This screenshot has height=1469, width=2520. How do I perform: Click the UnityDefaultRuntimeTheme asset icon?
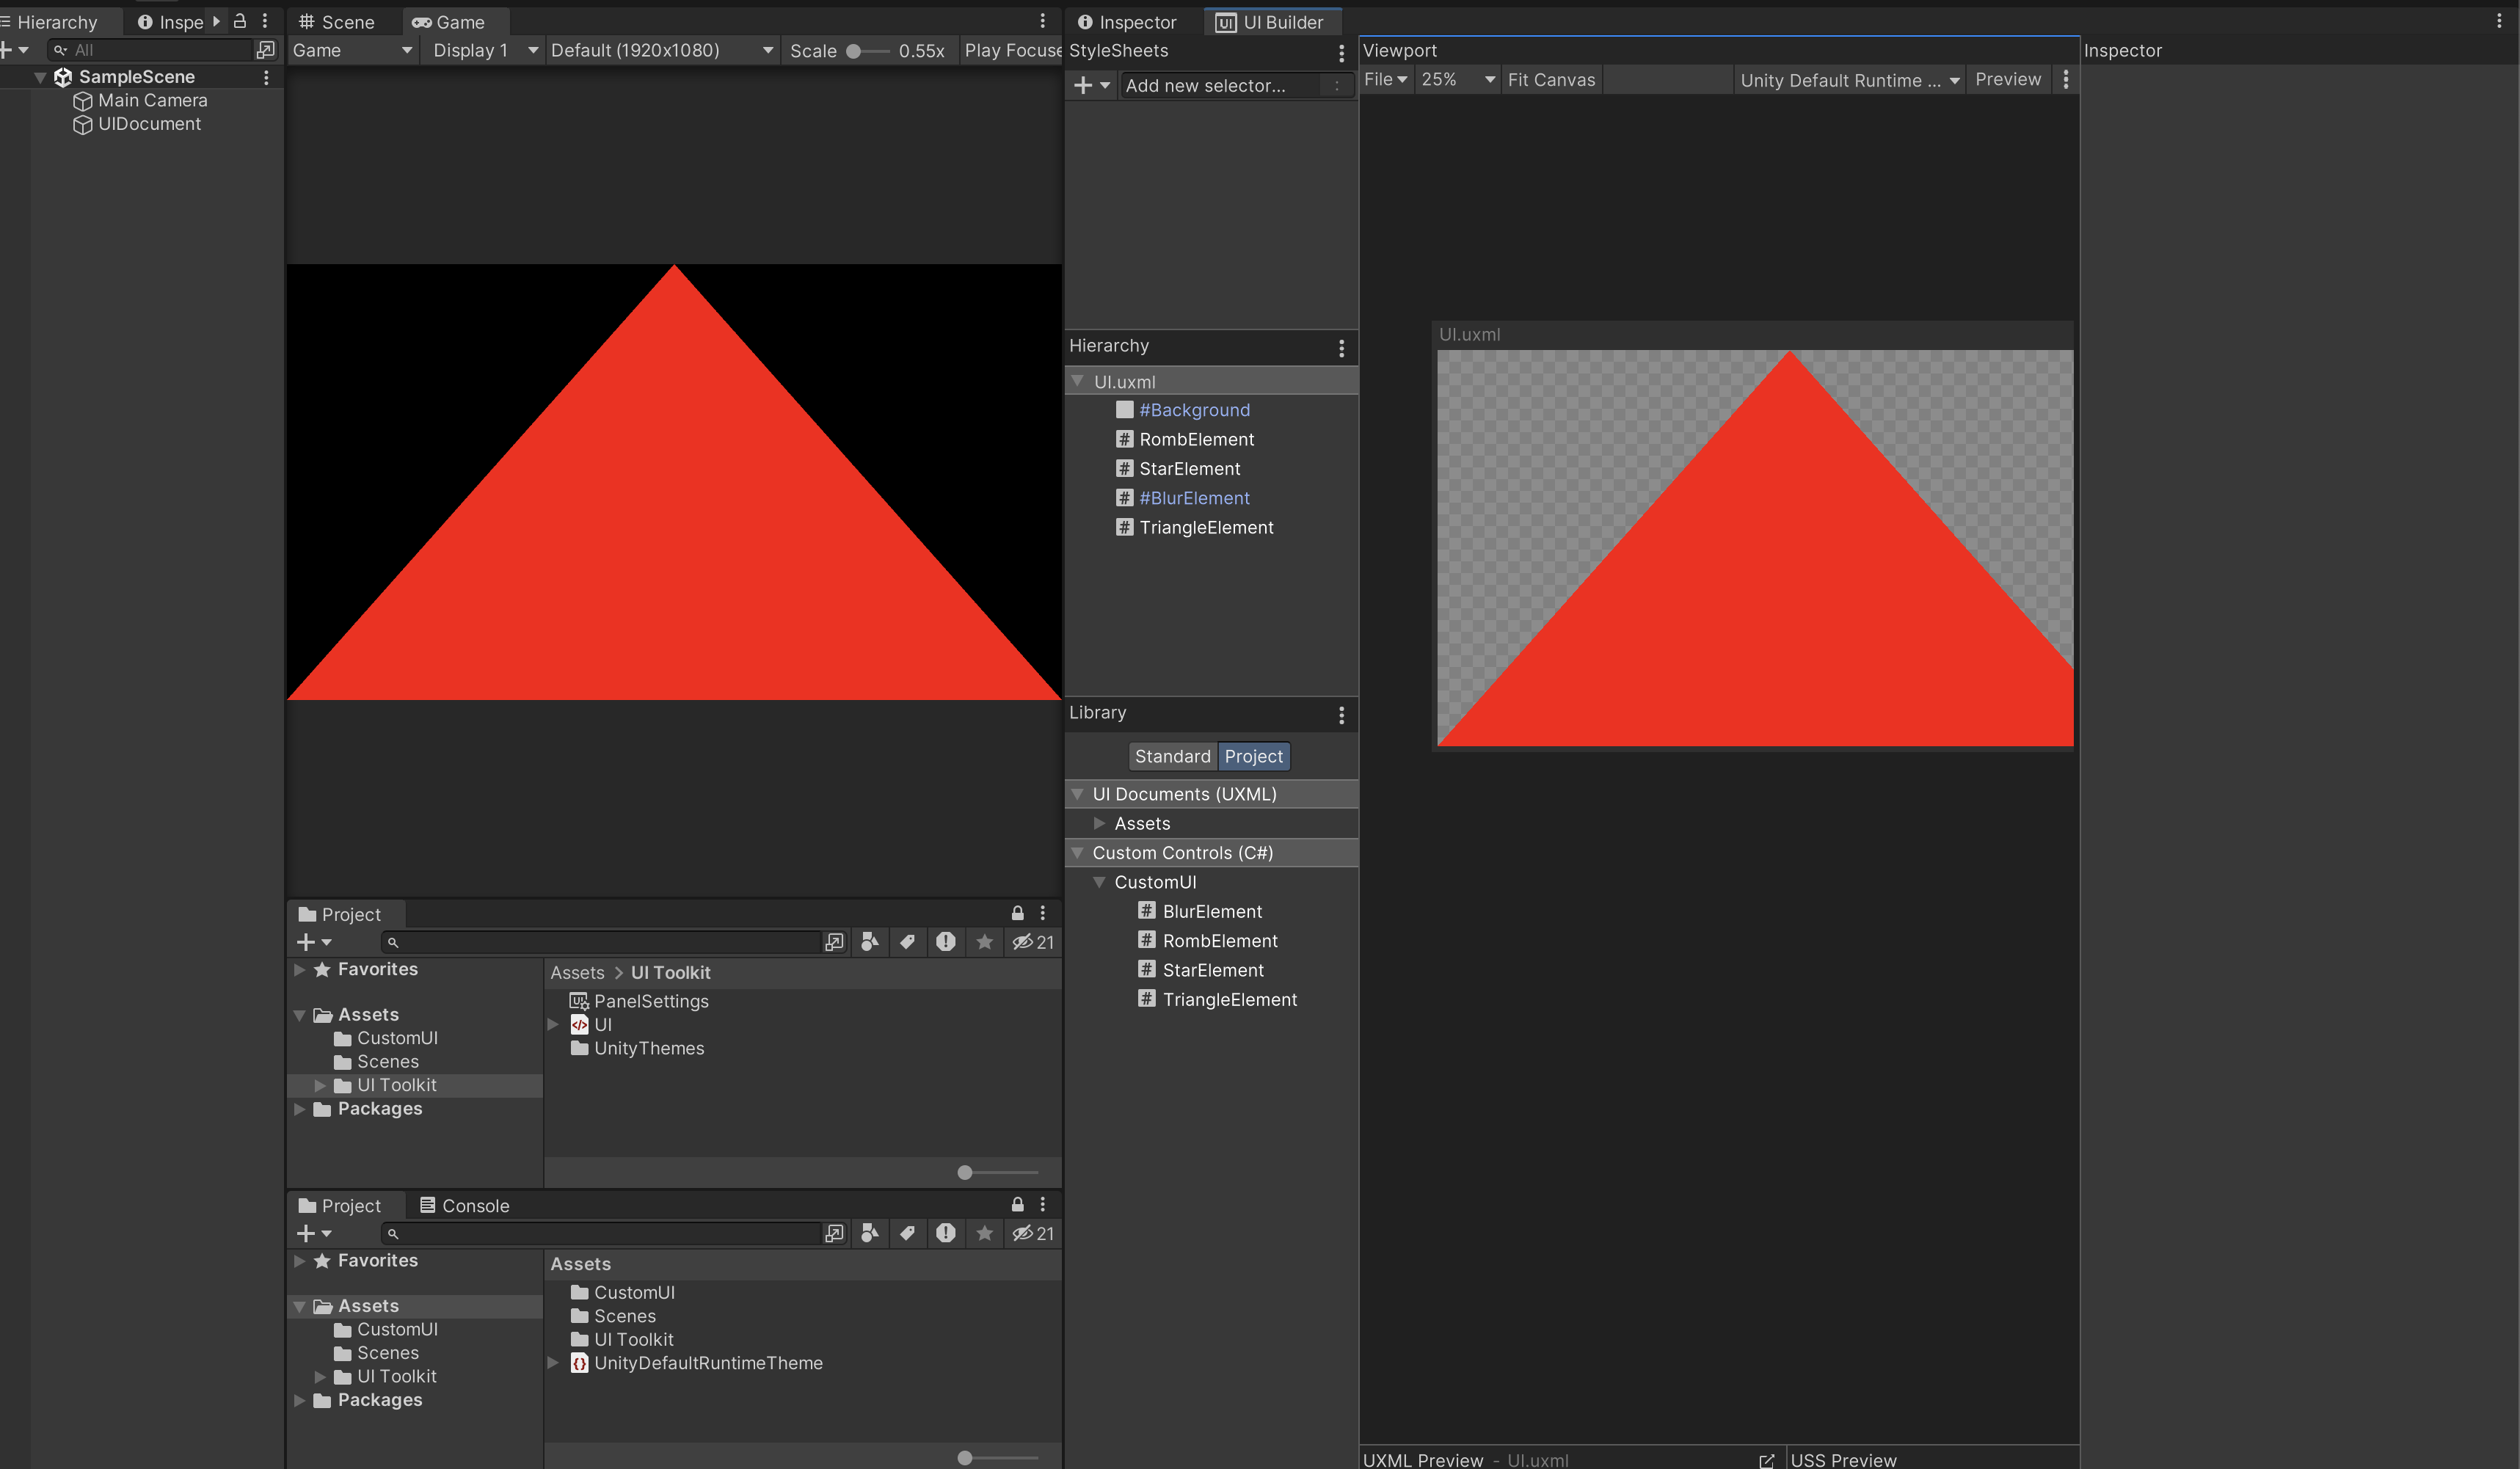point(579,1363)
